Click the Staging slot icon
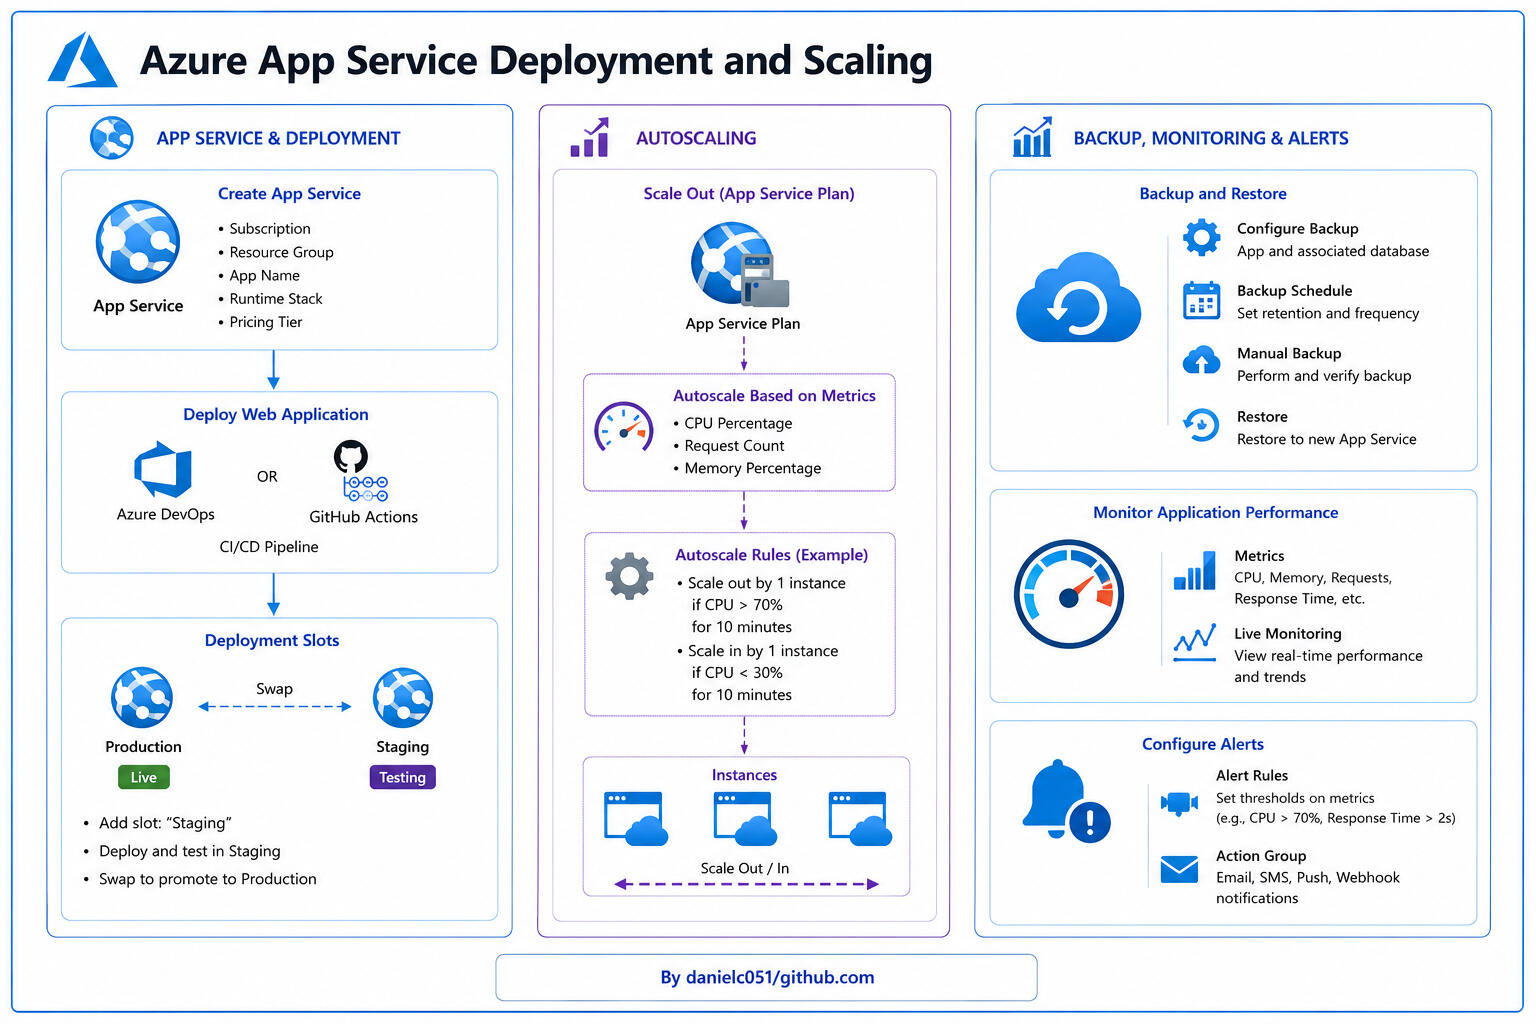Screen dimensions: 1536x1024 click(x=403, y=698)
